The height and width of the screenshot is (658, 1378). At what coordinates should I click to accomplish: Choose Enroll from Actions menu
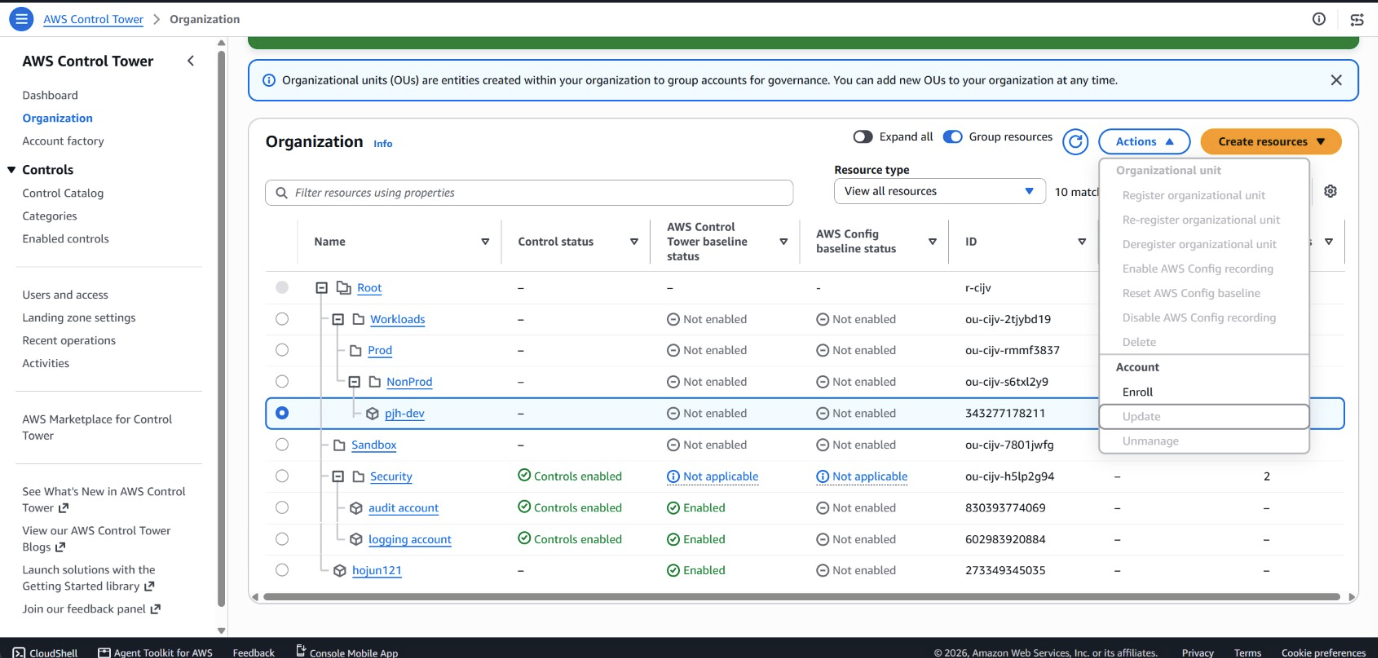click(x=1204, y=392)
